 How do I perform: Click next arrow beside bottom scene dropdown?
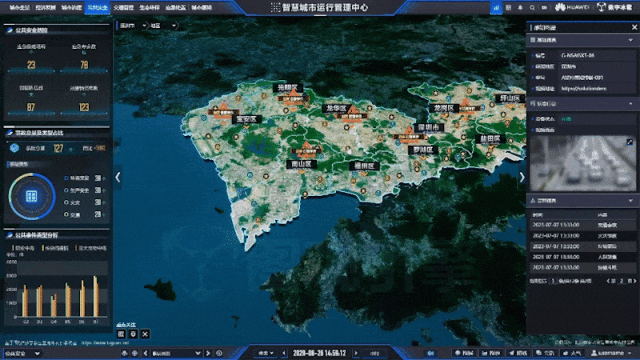(208, 353)
